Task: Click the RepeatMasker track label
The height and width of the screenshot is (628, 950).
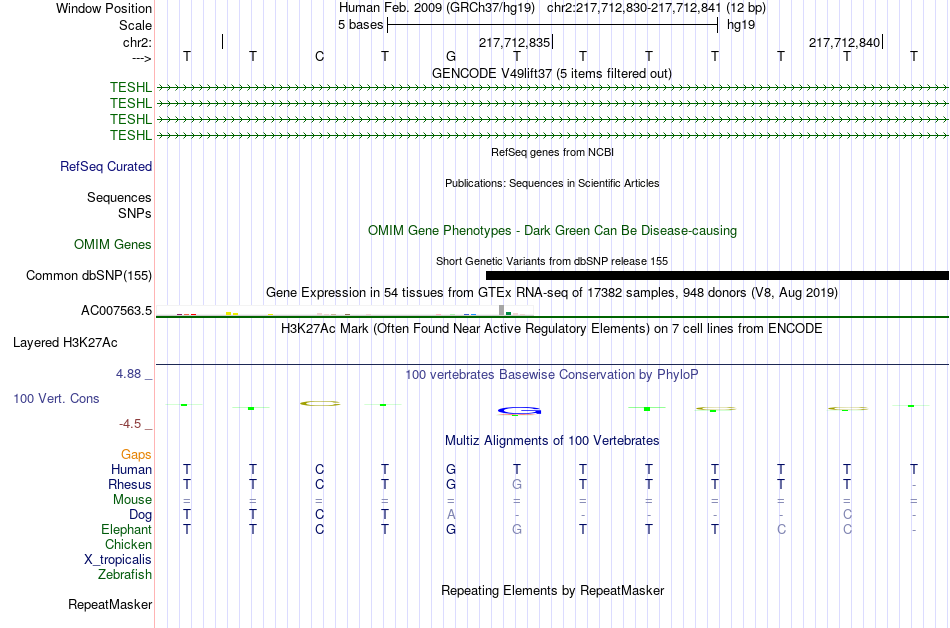Action: pos(110,604)
